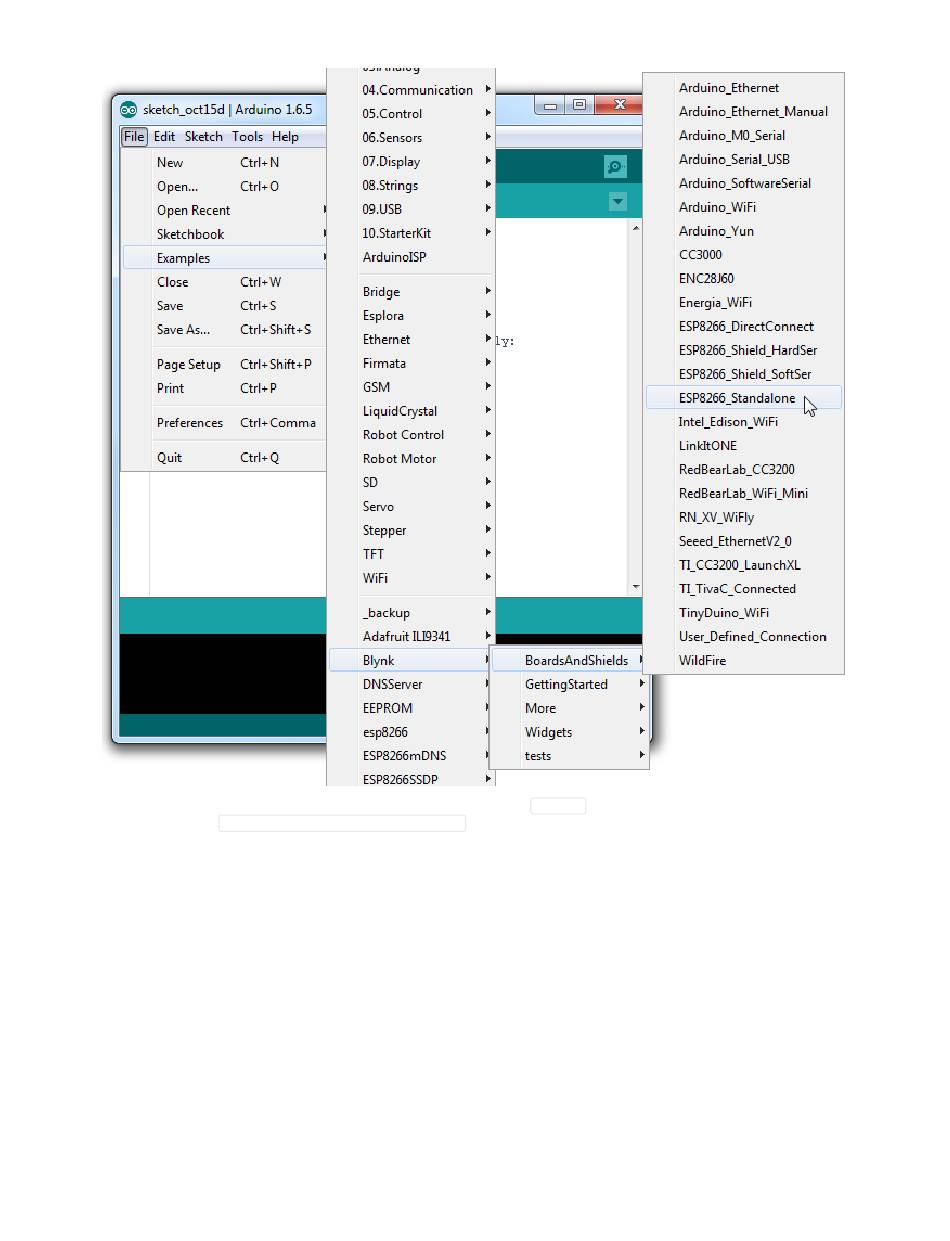The width and height of the screenshot is (950, 1241).
Task: Choose Close in File menu
Action: (x=225, y=282)
